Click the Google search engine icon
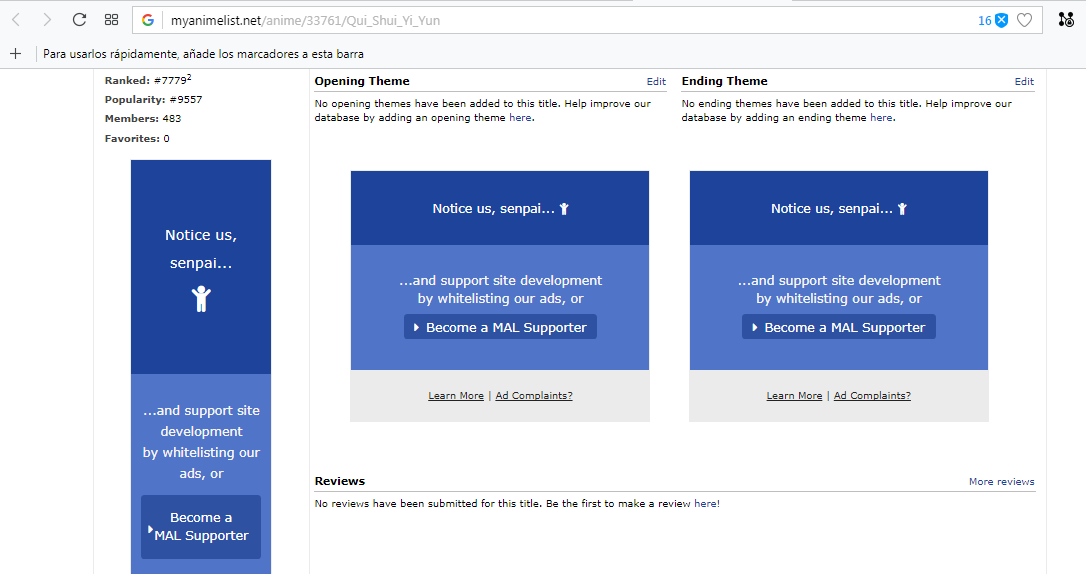This screenshot has width=1086, height=574. (148, 20)
